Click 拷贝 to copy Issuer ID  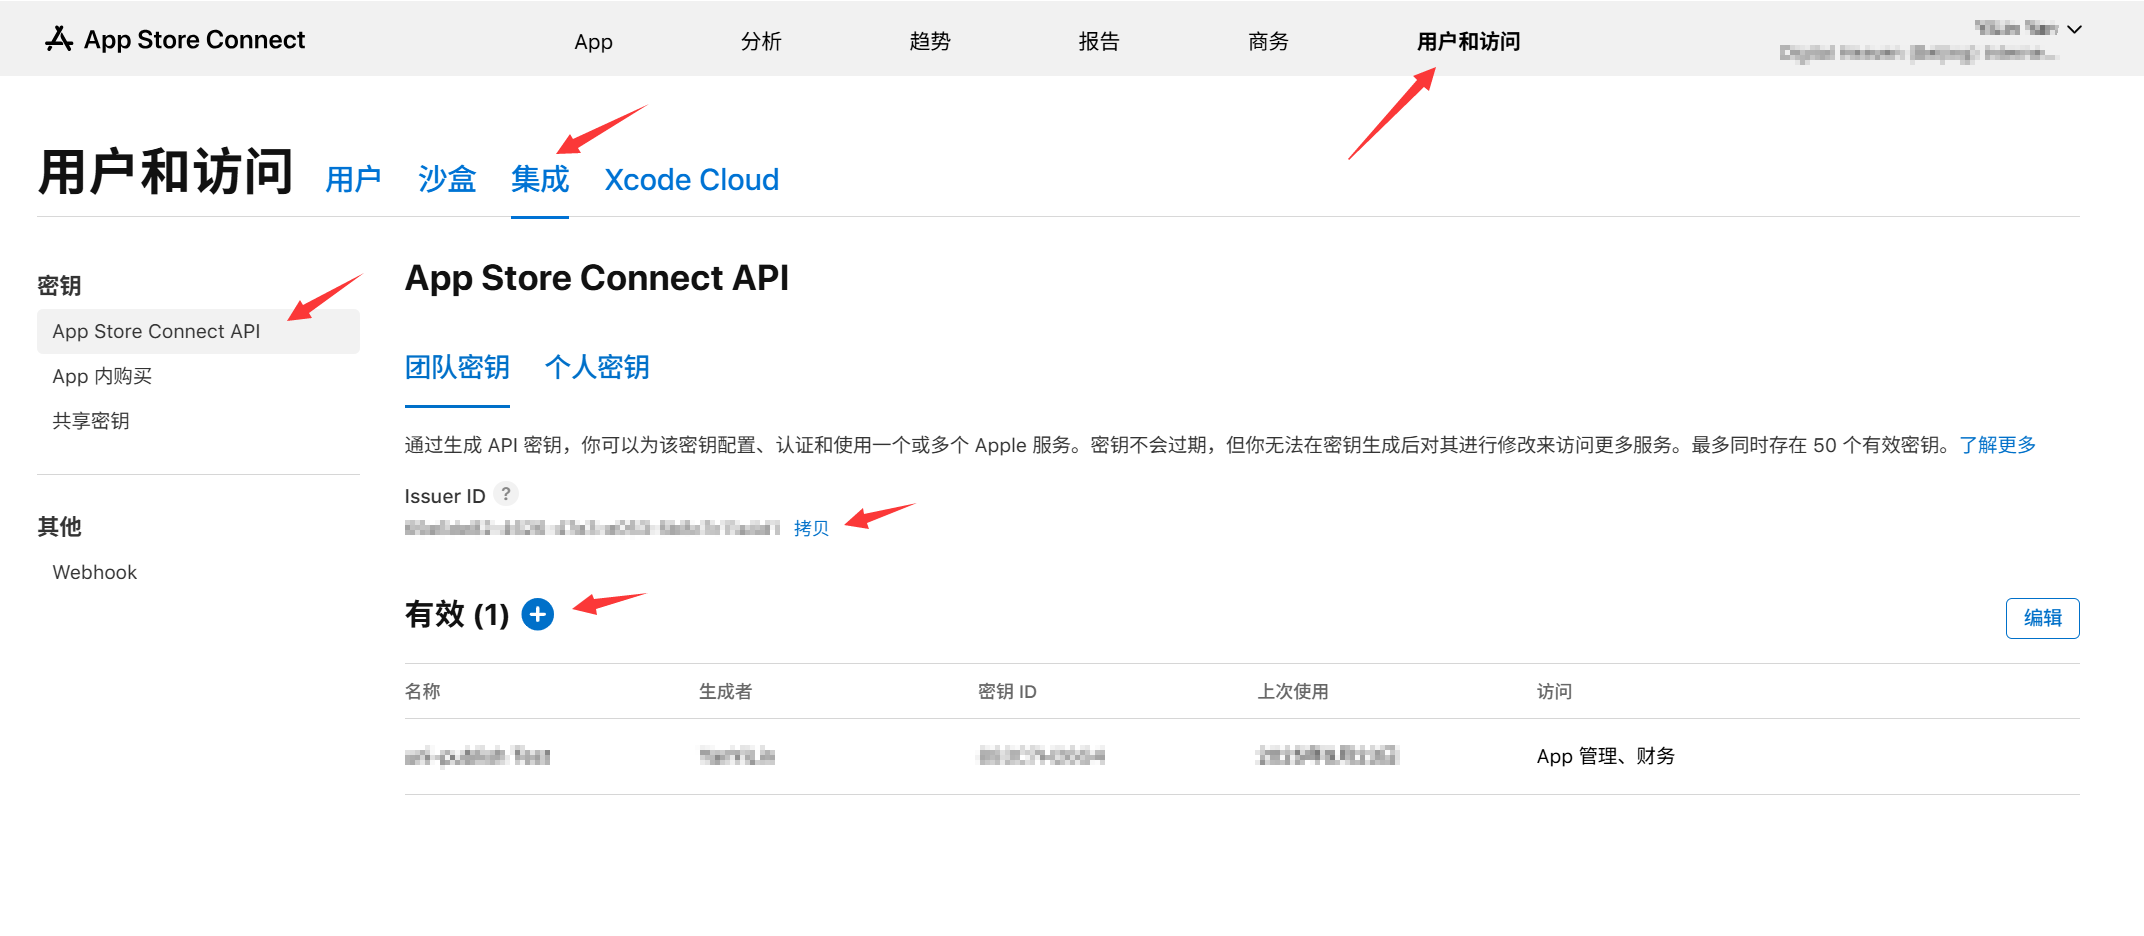pyautogui.click(x=811, y=528)
